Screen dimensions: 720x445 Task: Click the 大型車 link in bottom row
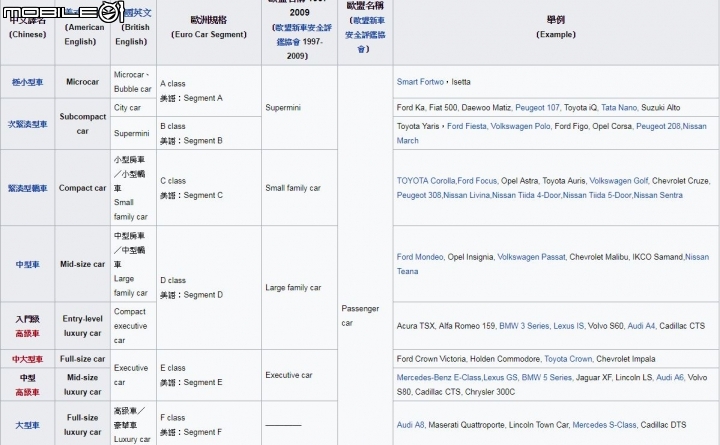click(28, 425)
